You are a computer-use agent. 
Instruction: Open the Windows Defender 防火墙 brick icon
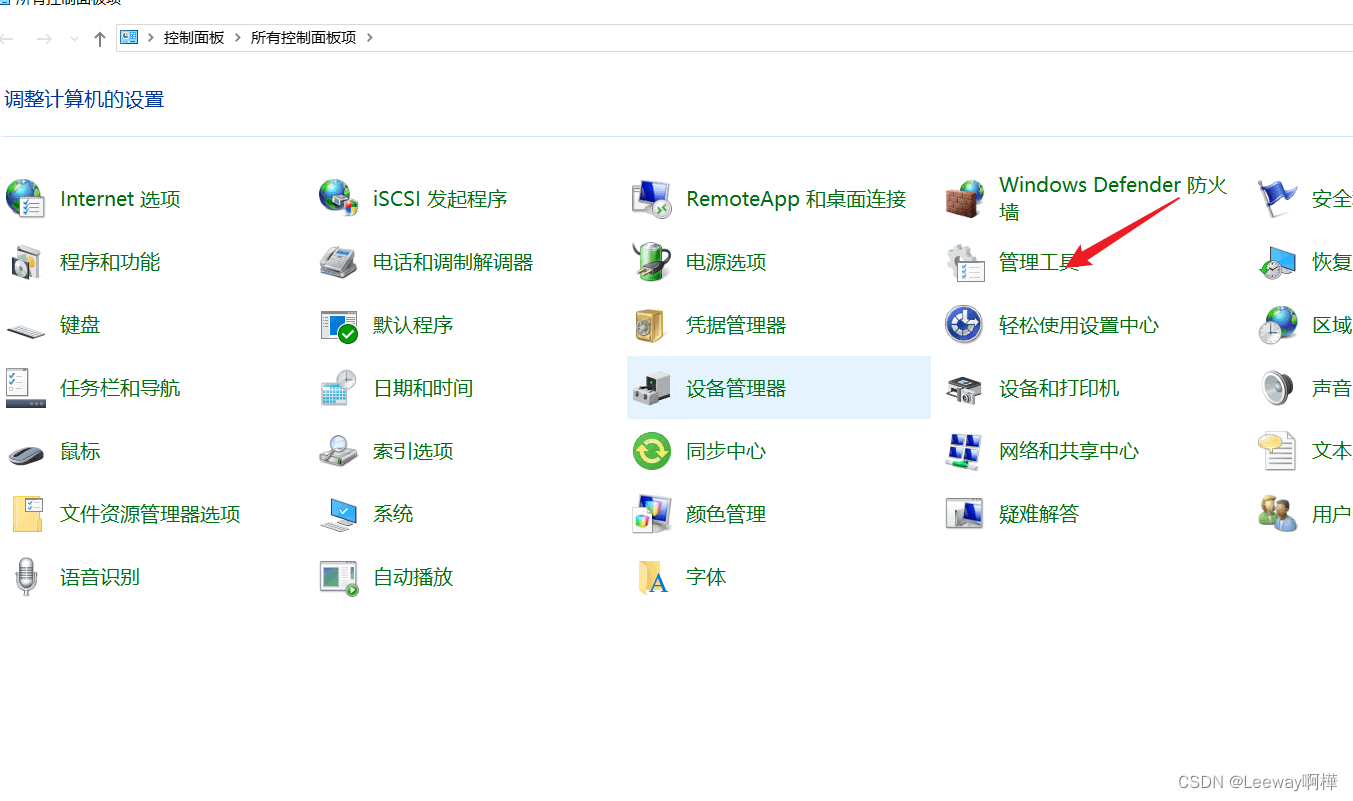pos(965,199)
